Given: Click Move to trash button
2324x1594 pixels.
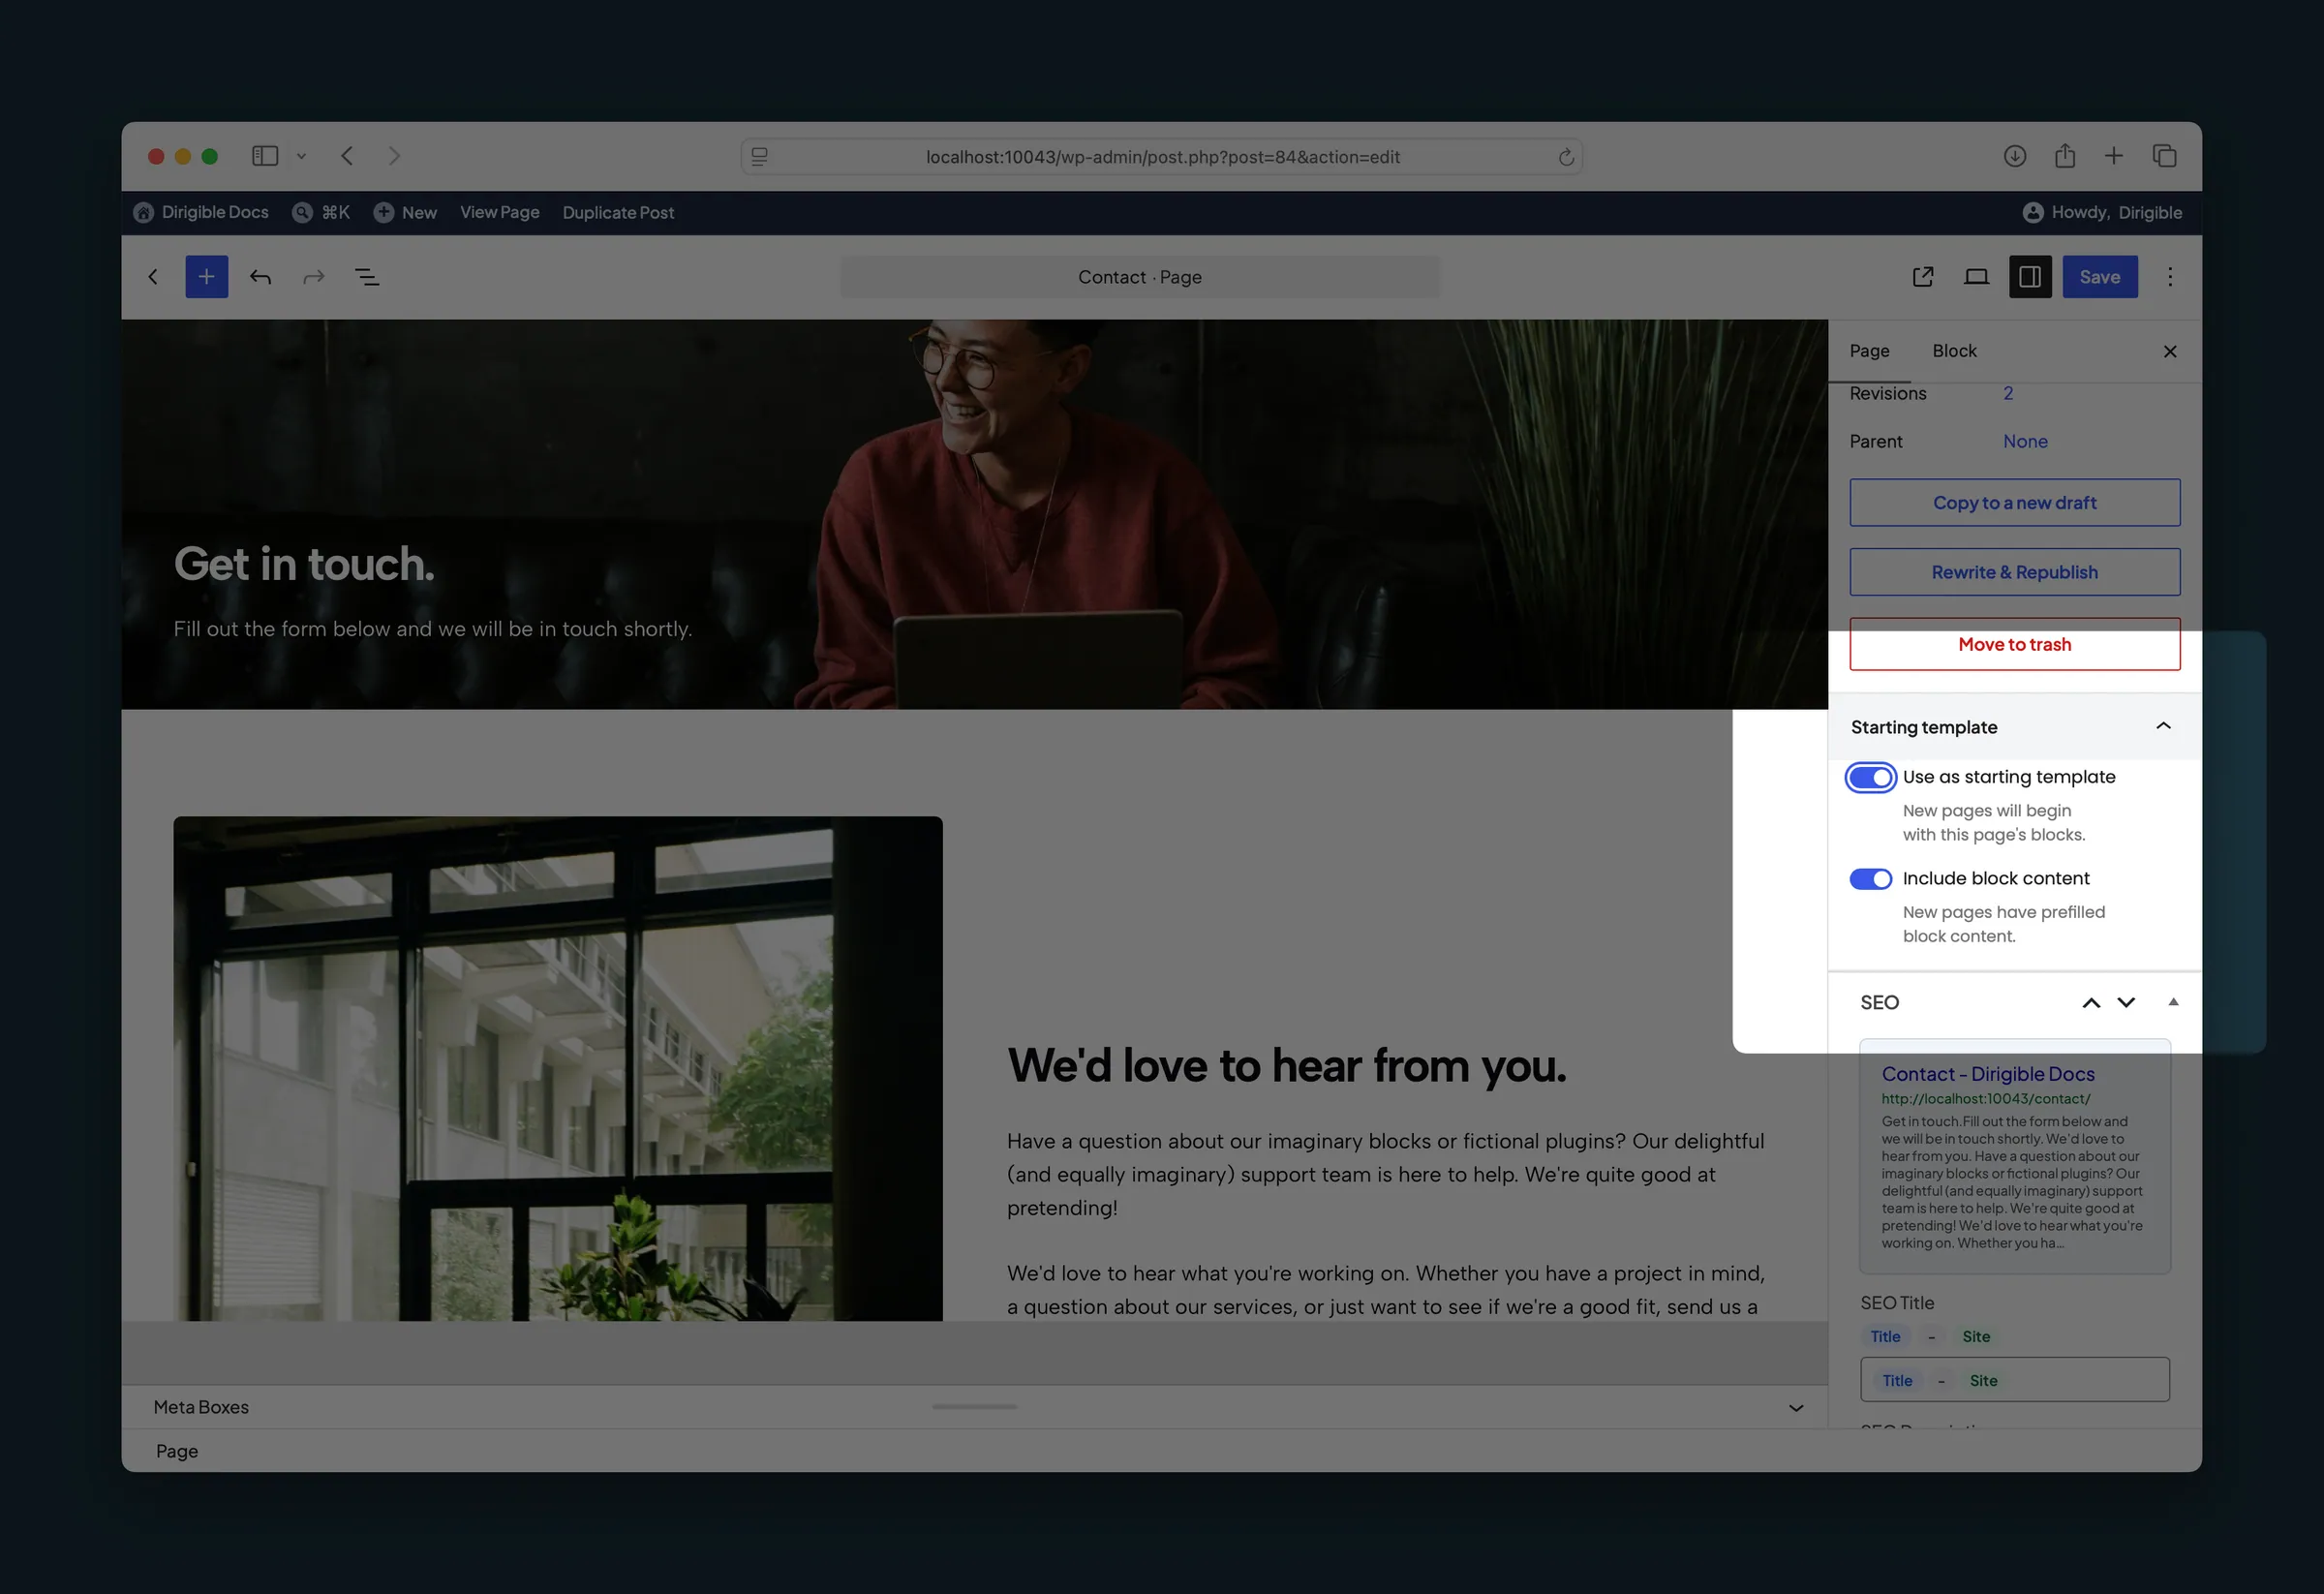Looking at the screenshot, I should point(2014,645).
